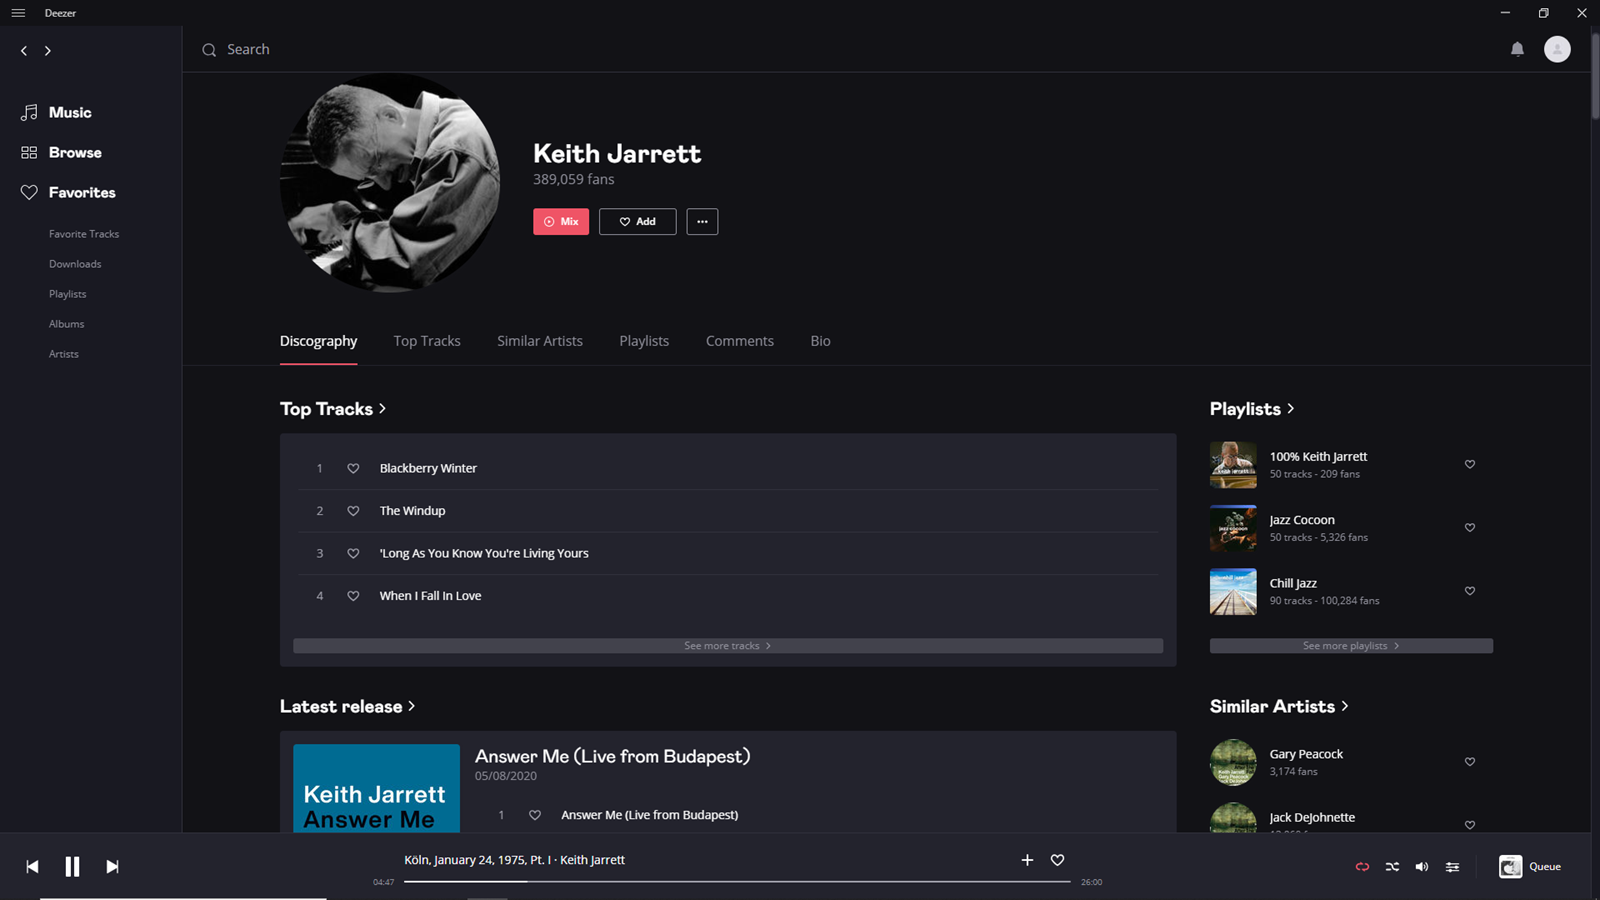Go back with the left arrow

[24, 50]
